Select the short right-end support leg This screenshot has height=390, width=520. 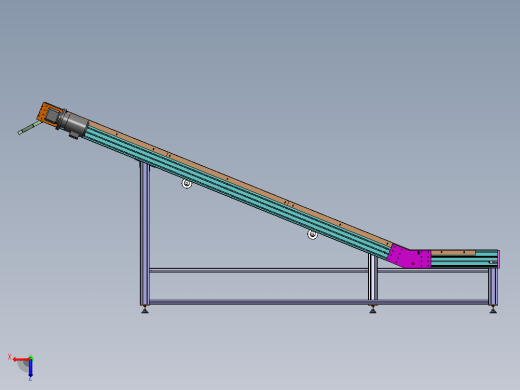coord(493,287)
